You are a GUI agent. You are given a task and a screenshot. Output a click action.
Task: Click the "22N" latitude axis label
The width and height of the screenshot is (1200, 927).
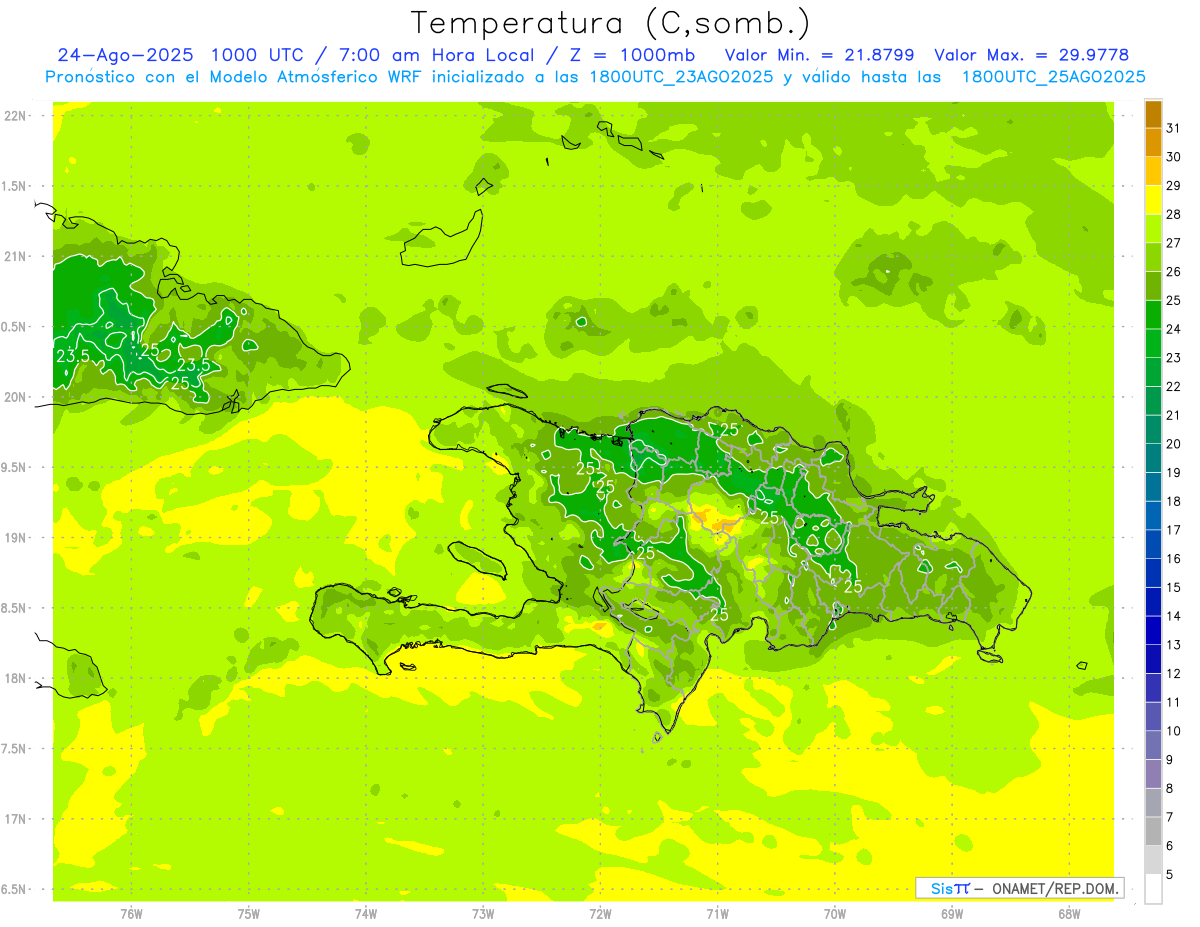15,116
